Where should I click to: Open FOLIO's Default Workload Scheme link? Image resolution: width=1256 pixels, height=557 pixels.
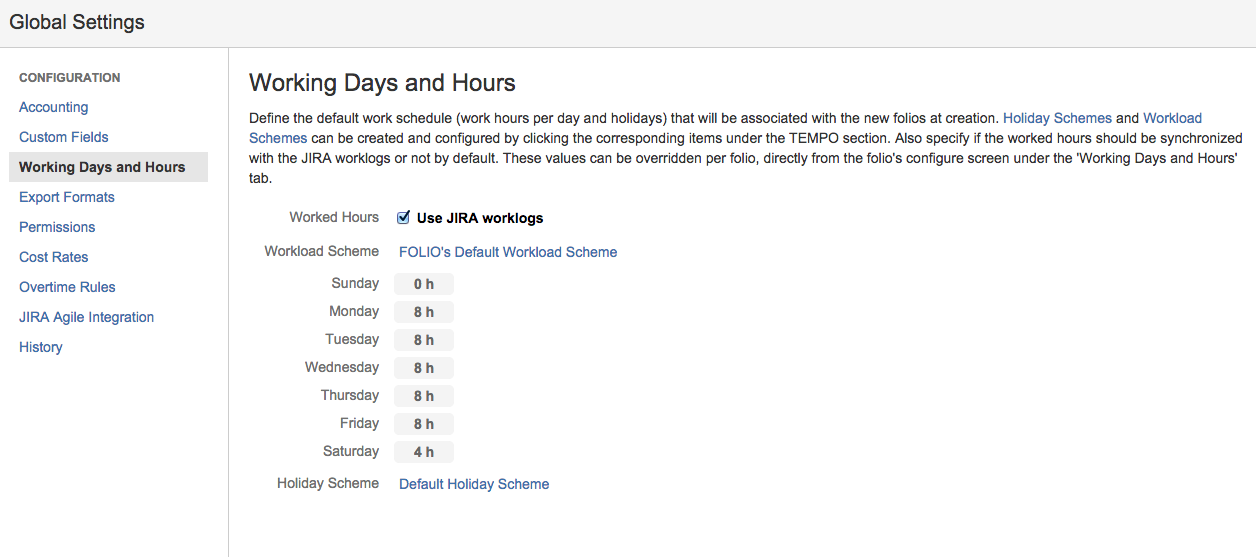pyautogui.click(x=508, y=252)
